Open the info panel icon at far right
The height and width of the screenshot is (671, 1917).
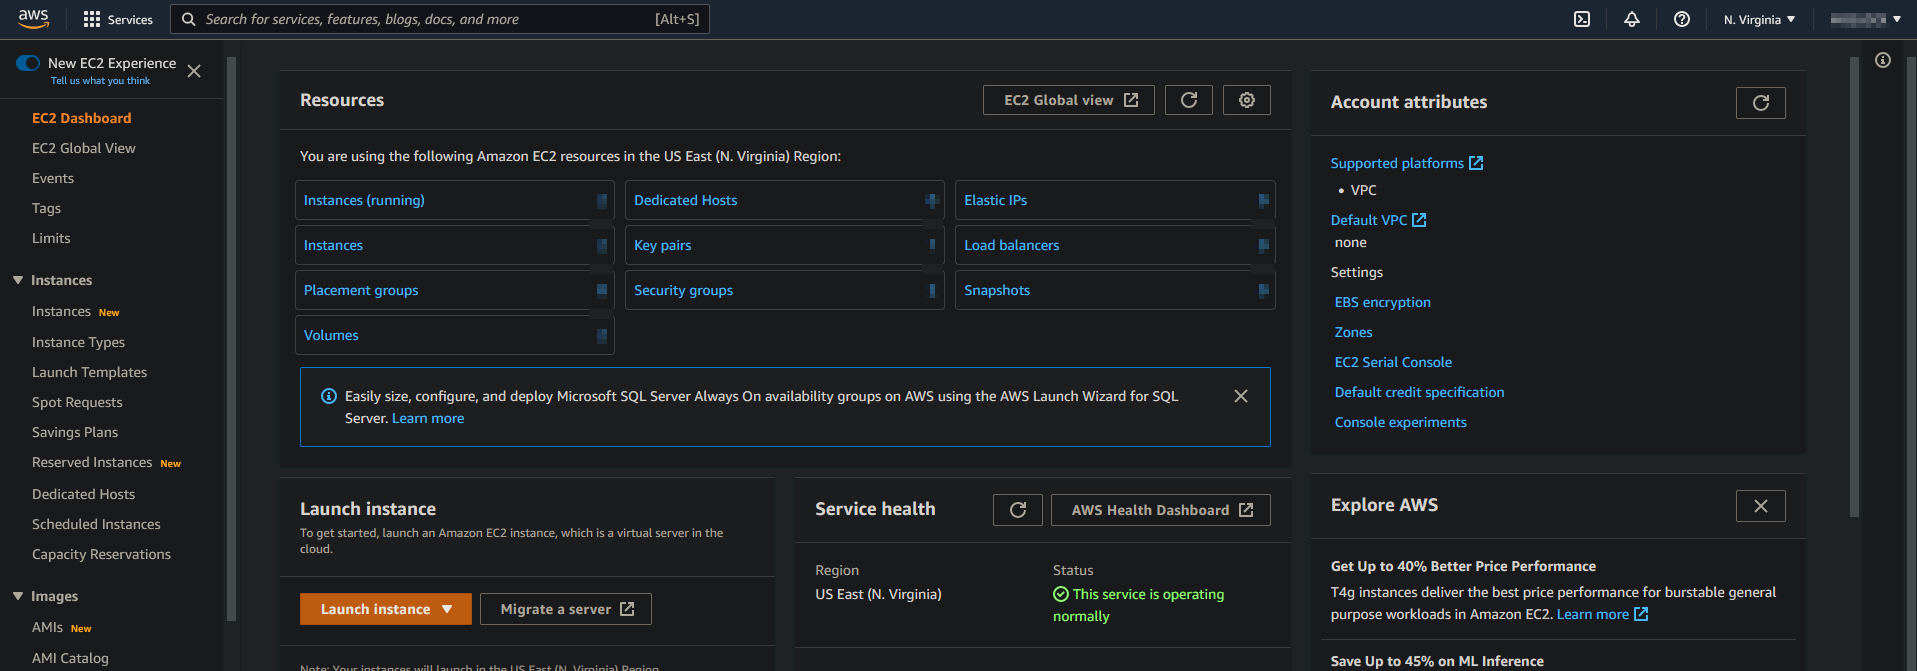coord(1883,60)
